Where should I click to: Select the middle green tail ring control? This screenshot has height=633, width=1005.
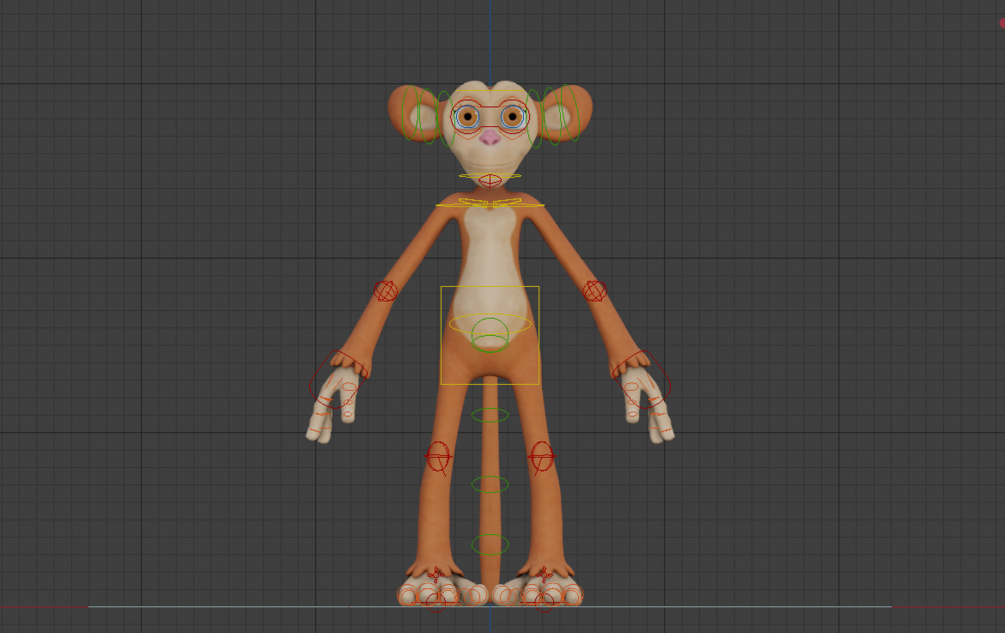pos(490,484)
